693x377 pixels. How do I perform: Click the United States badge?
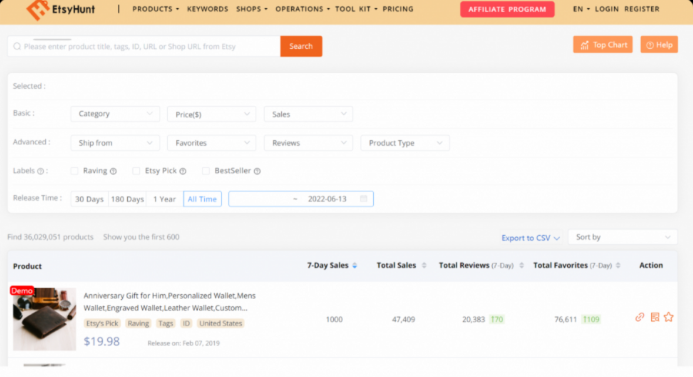(x=221, y=324)
